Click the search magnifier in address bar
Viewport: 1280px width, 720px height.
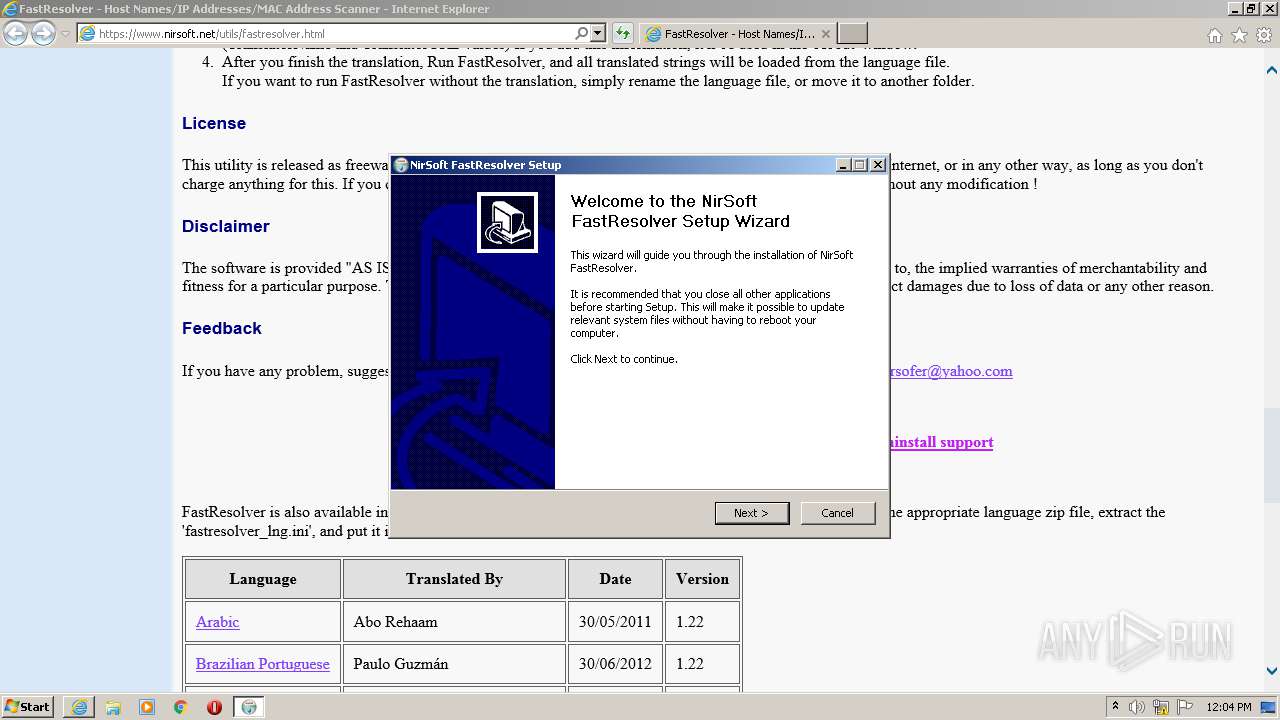[582, 33]
